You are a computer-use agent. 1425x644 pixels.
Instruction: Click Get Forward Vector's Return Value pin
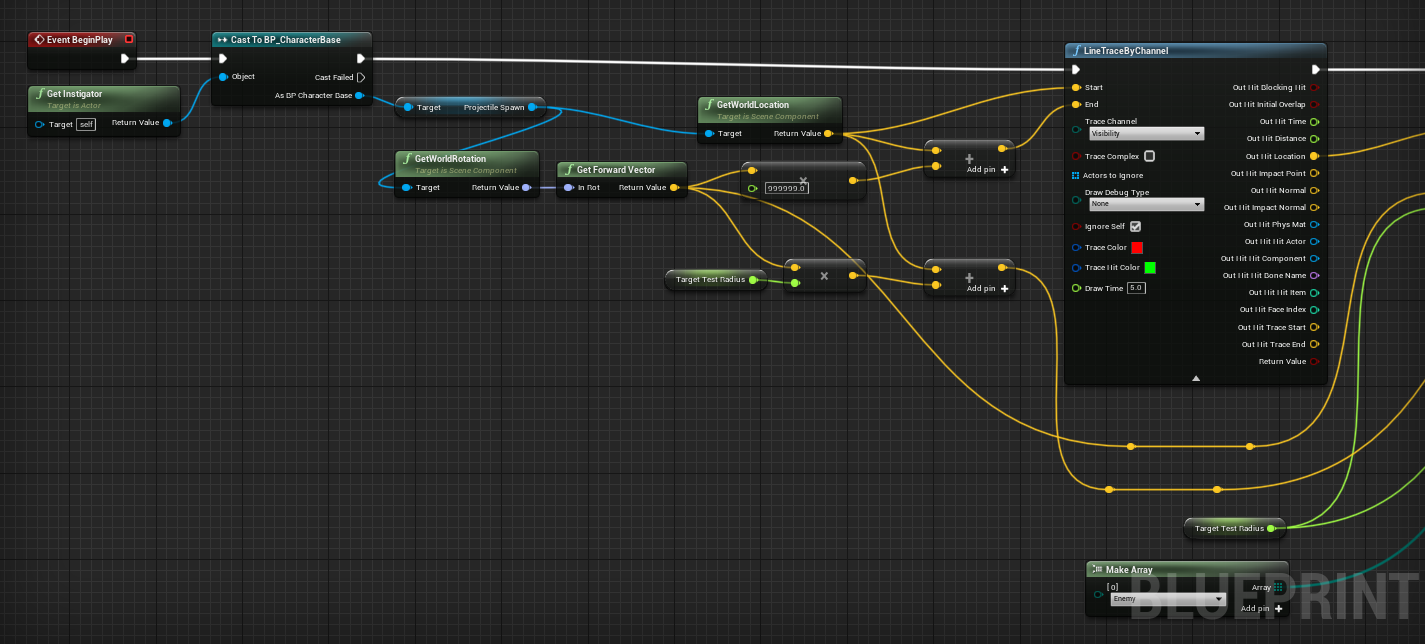[x=674, y=187]
